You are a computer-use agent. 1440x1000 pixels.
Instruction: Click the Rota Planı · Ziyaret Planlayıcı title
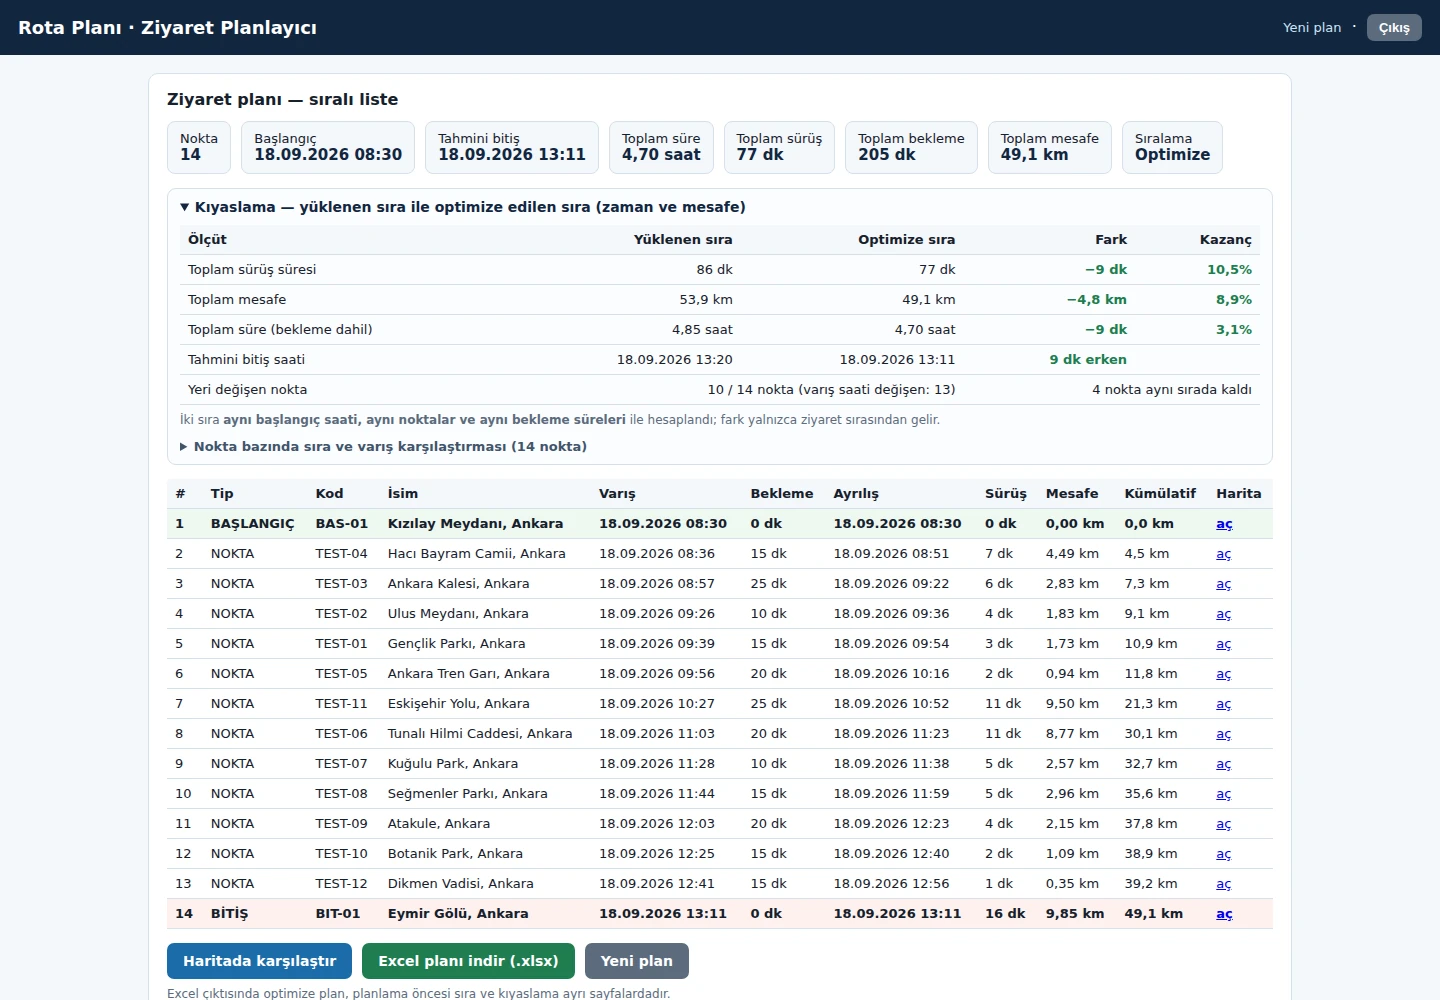pyautogui.click(x=167, y=28)
